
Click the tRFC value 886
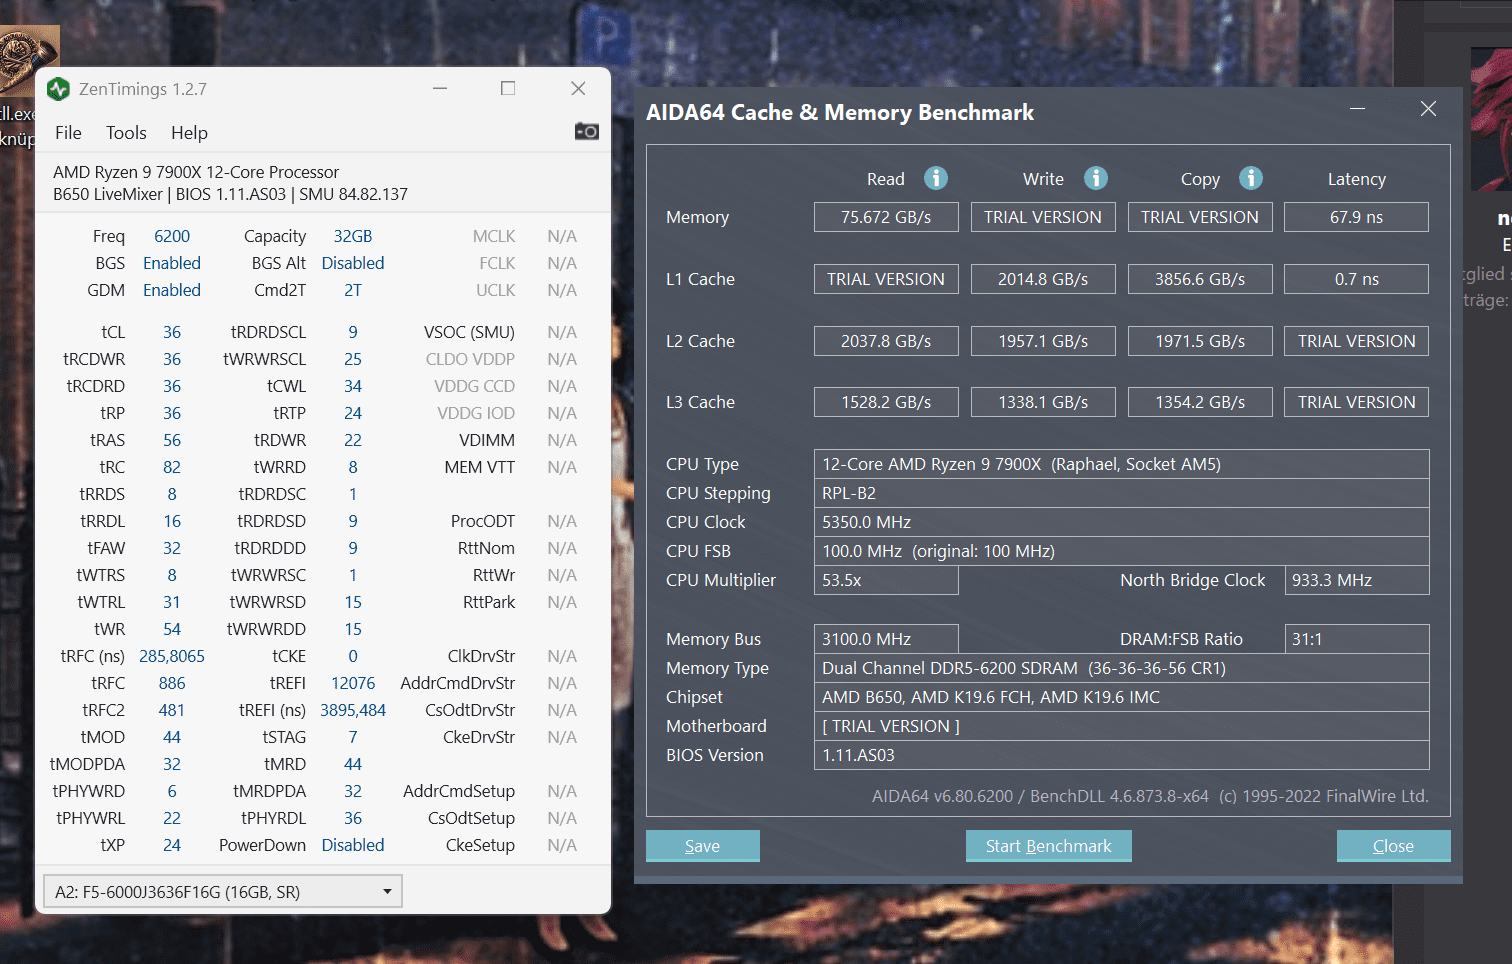point(172,683)
